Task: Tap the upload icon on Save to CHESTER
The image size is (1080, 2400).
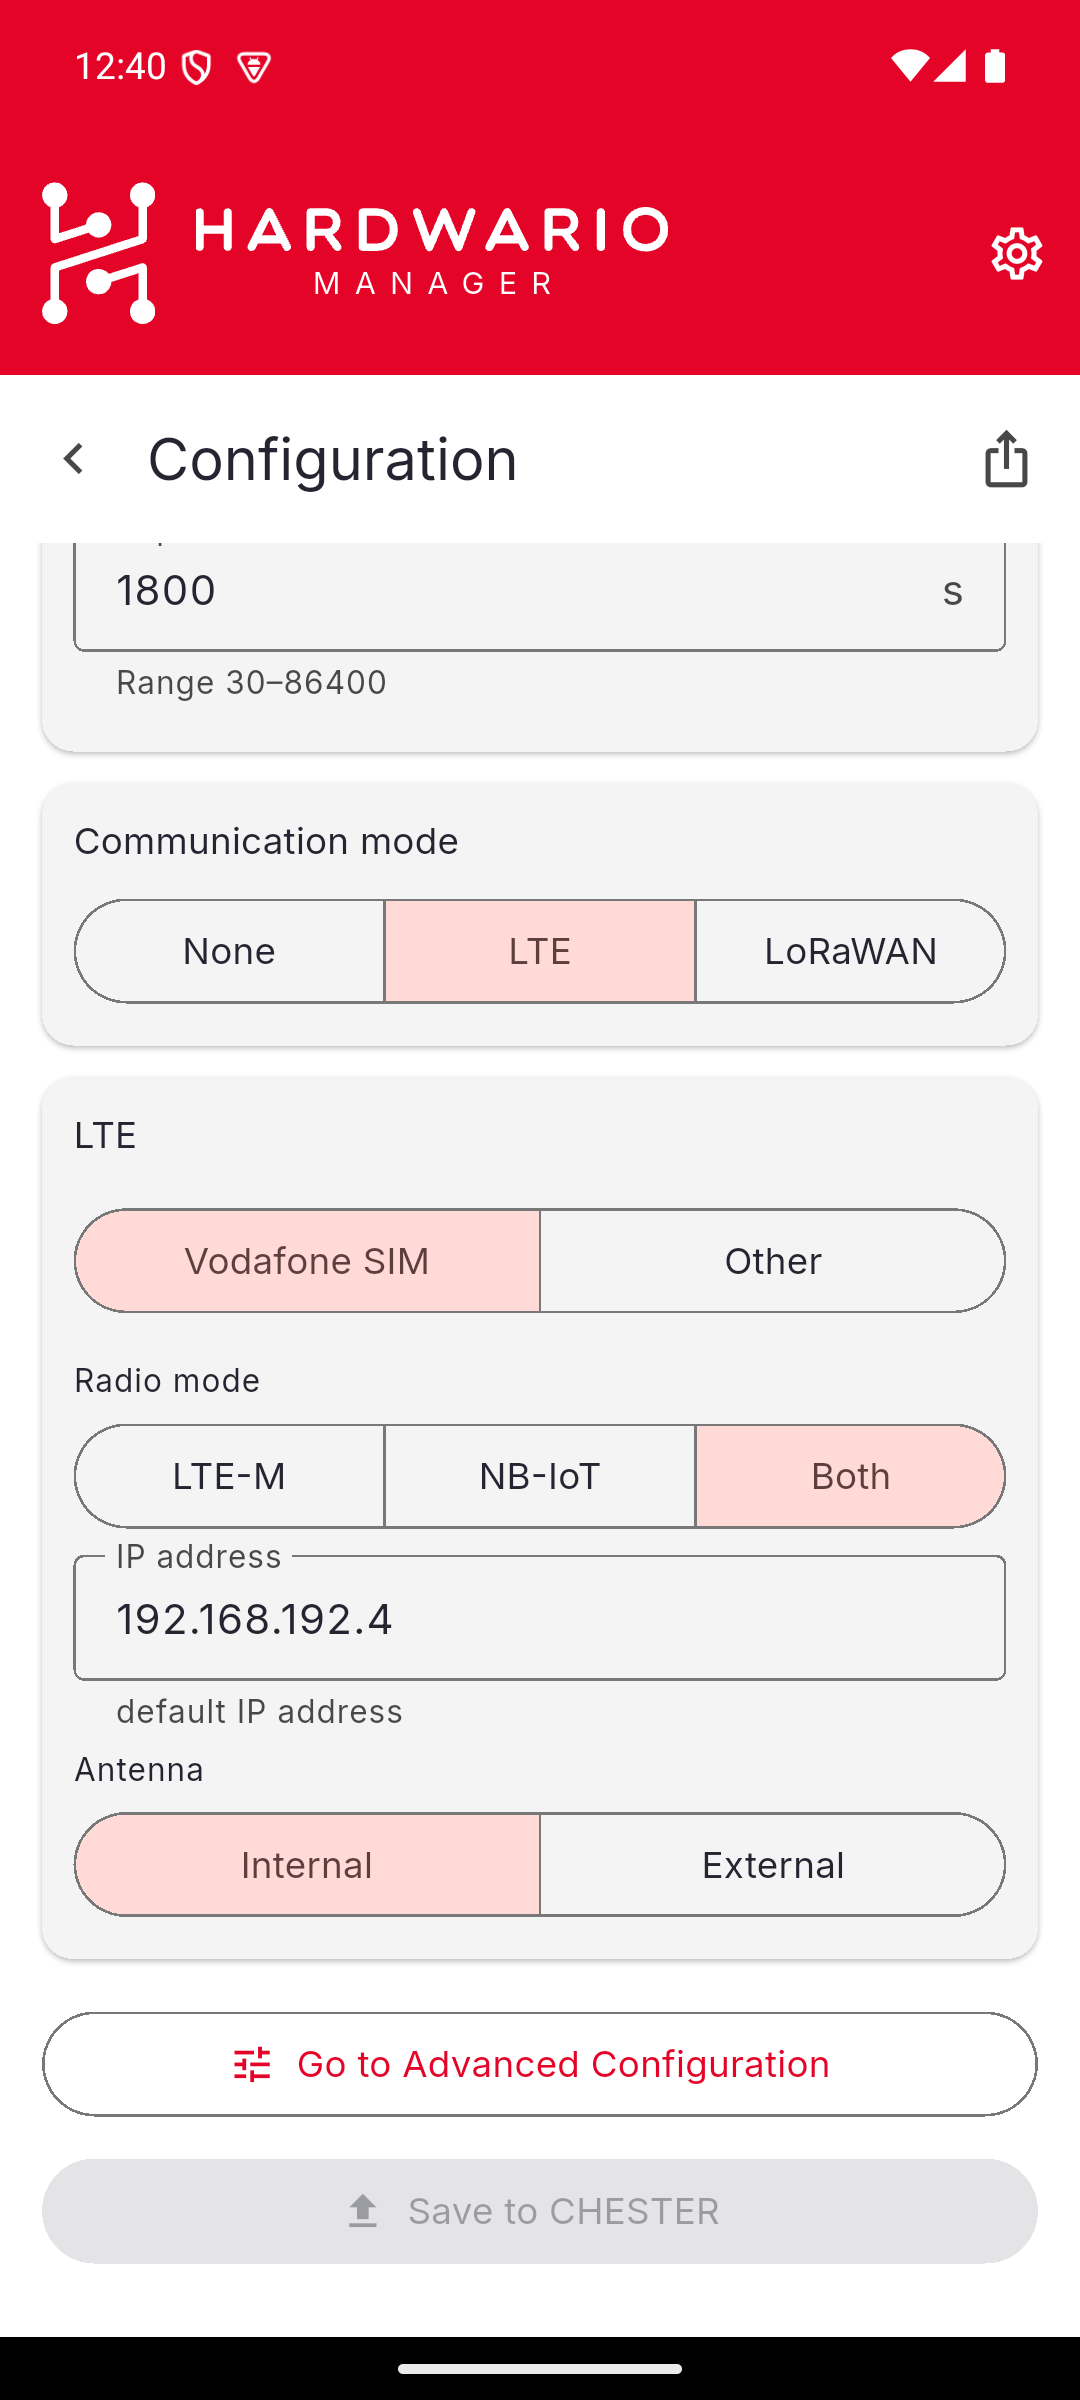Action: point(363,2211)
